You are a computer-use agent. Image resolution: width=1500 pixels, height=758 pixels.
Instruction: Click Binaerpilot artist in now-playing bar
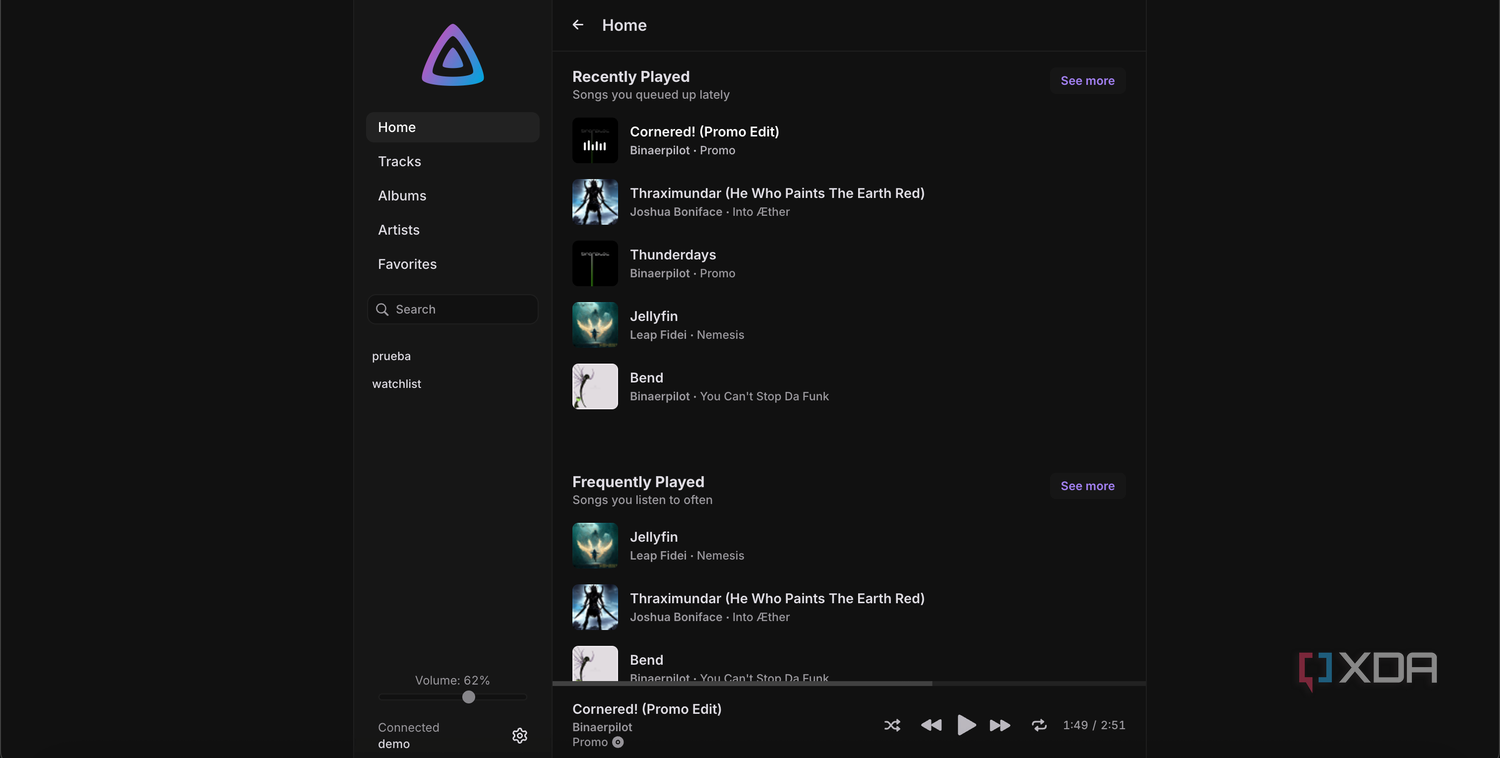603,728
